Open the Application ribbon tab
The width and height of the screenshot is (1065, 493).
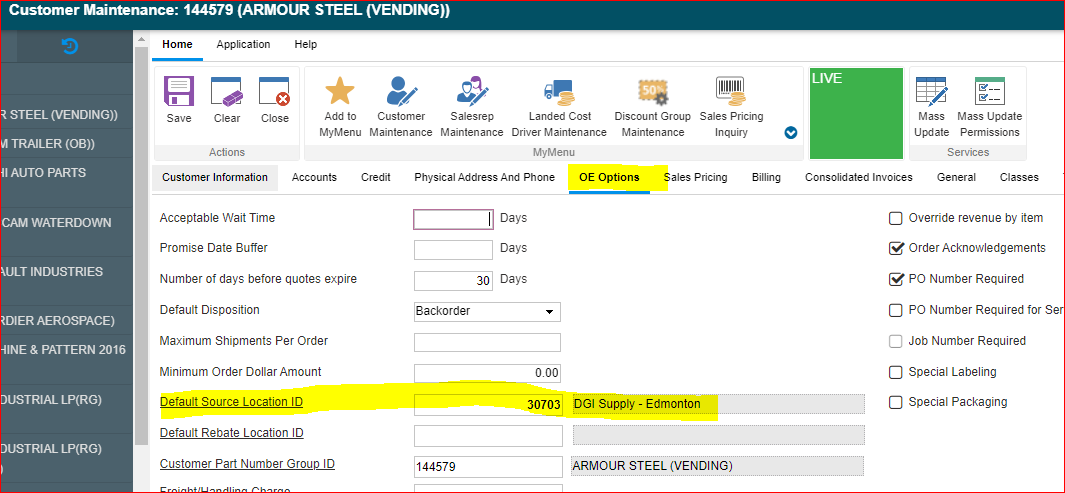tap(243, 44)
